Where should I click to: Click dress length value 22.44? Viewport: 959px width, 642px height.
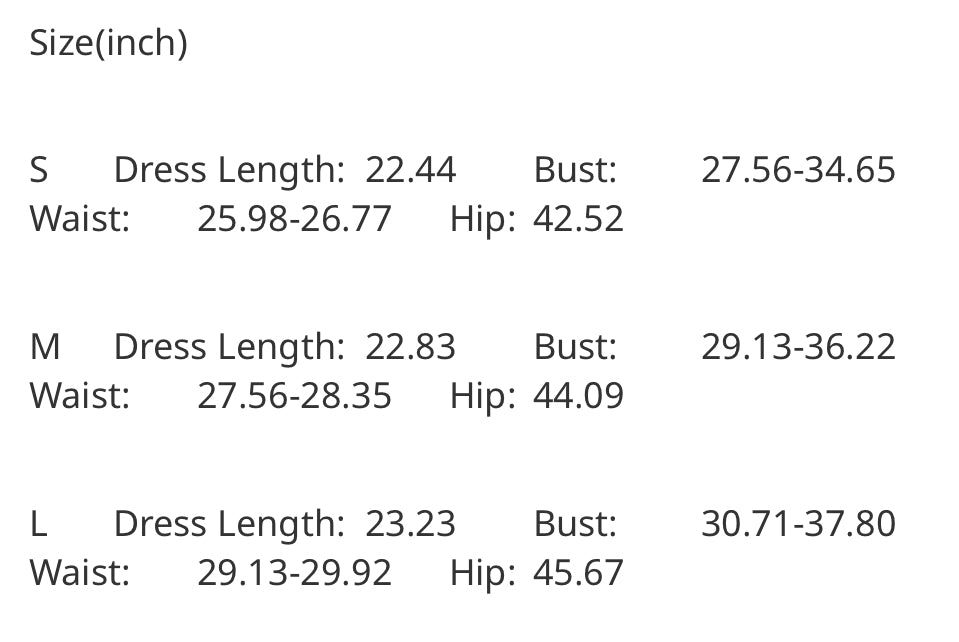pyautogui.click(x=410, y=170)
